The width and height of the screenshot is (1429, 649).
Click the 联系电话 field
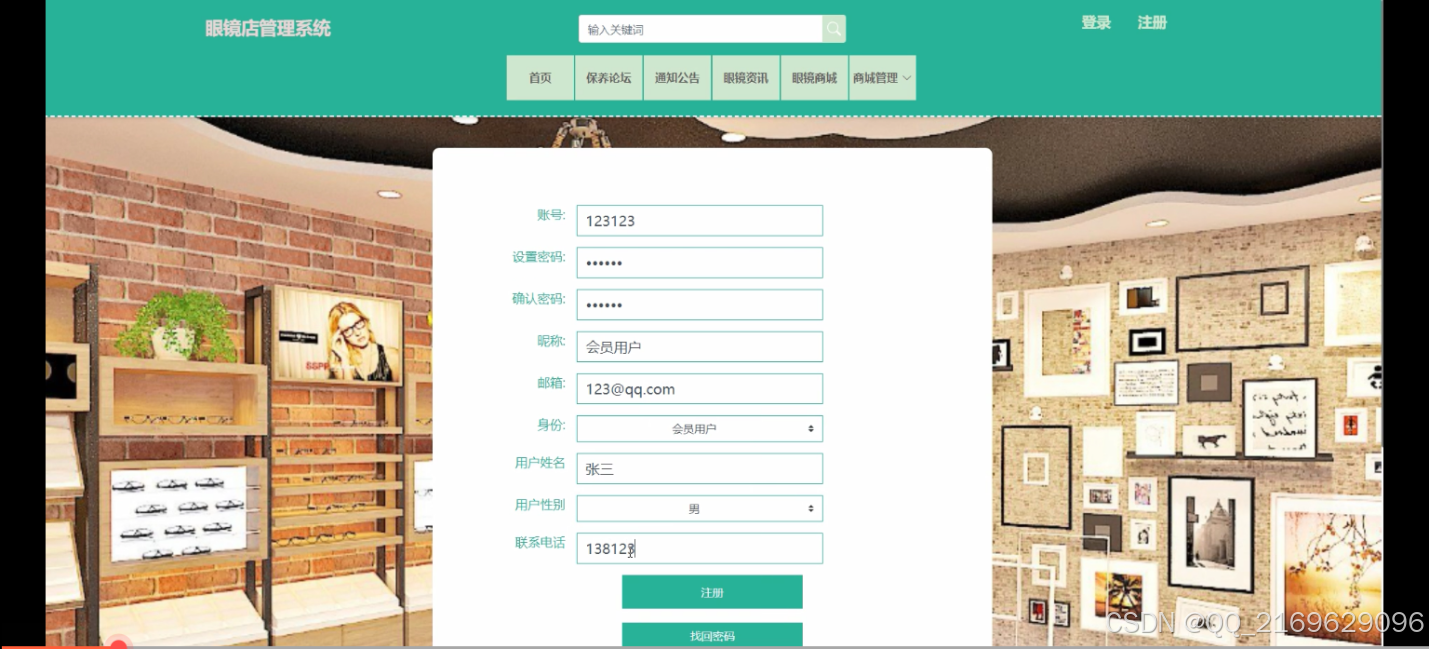point(700,548)
